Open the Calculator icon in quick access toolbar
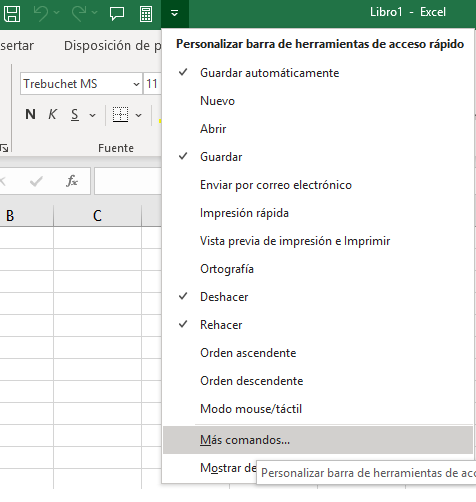 [146, 14]
